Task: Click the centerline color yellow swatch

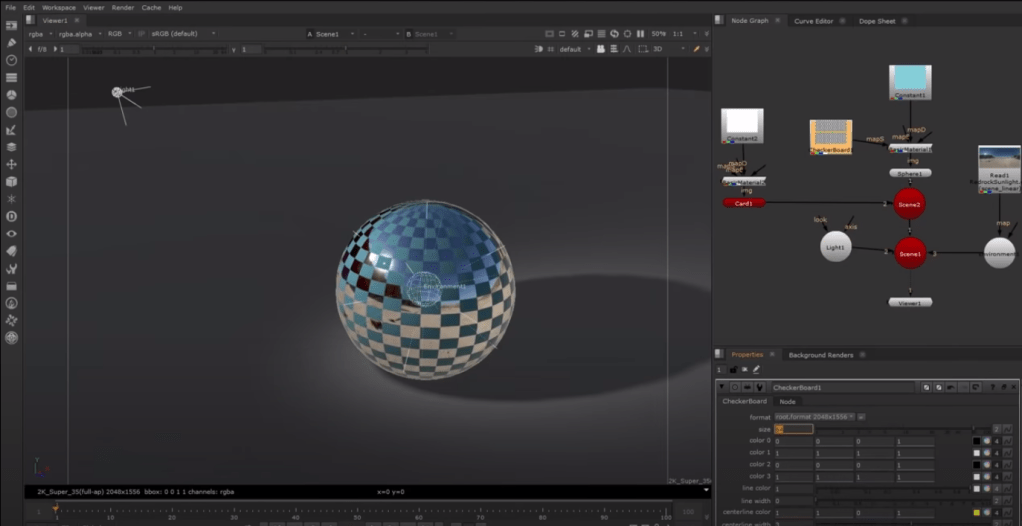Action: [x=978, y=512]
